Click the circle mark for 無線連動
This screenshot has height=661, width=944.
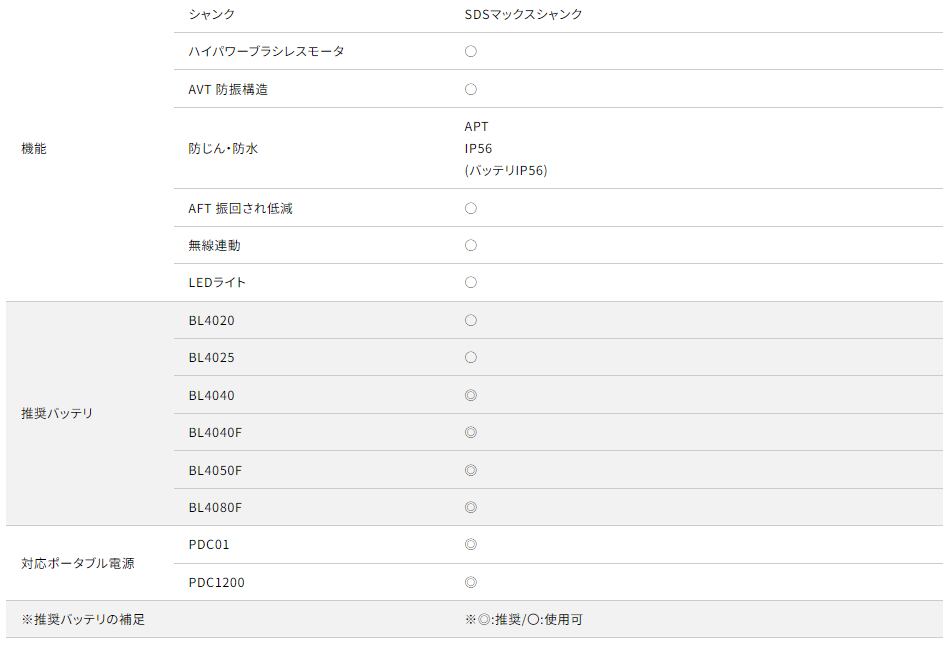(x=471, y=245)
